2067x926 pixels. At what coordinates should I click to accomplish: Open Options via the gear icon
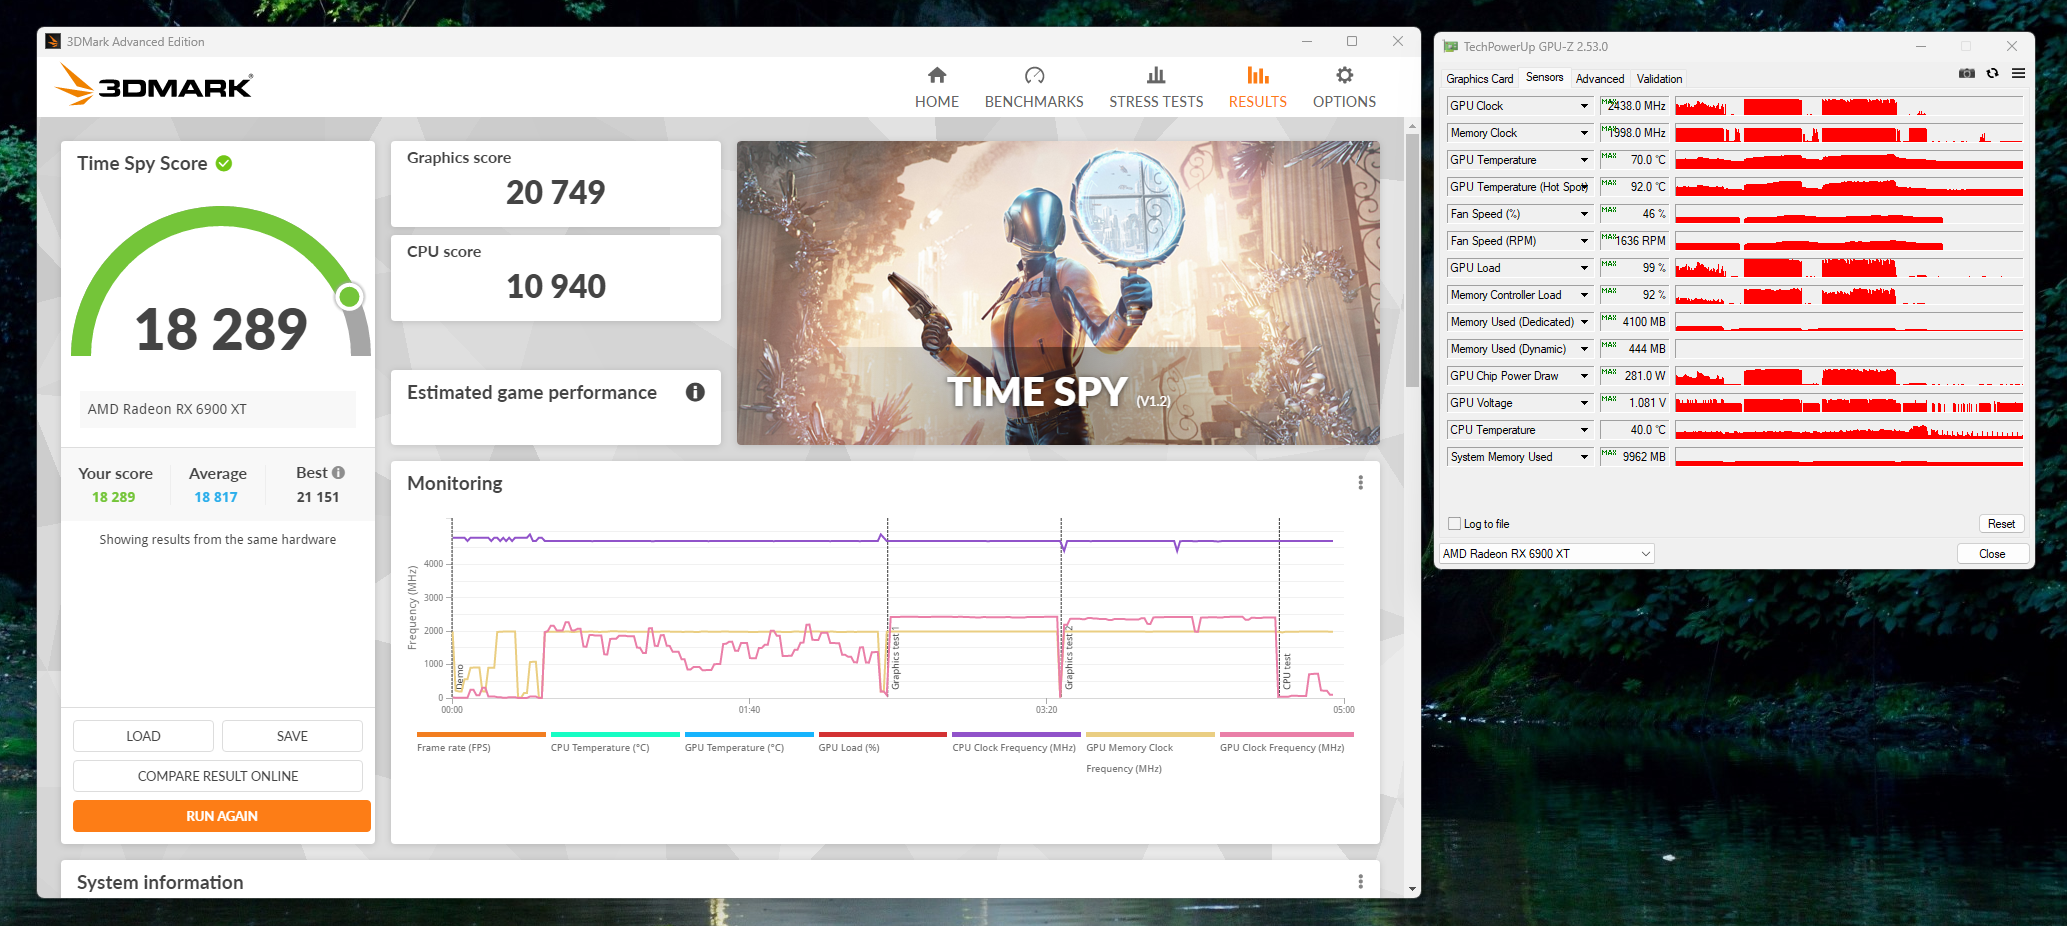[x=1345, y=75]
